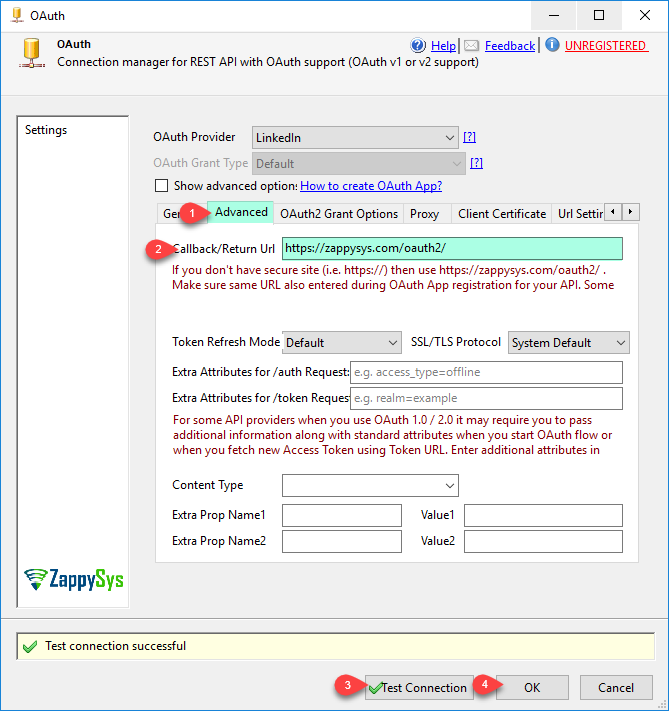Image resolution: width=669 pixels, height=711 pixels.
Task: Switch to the OAuth2 Grant Options tab
Action: (339, 214)
